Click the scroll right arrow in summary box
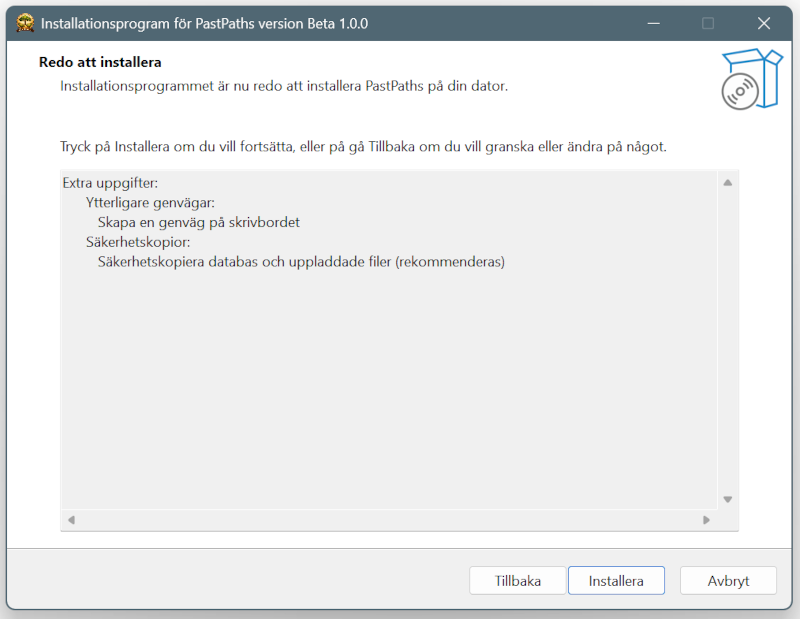The image size is (800, 619). [x=706, y=520]
